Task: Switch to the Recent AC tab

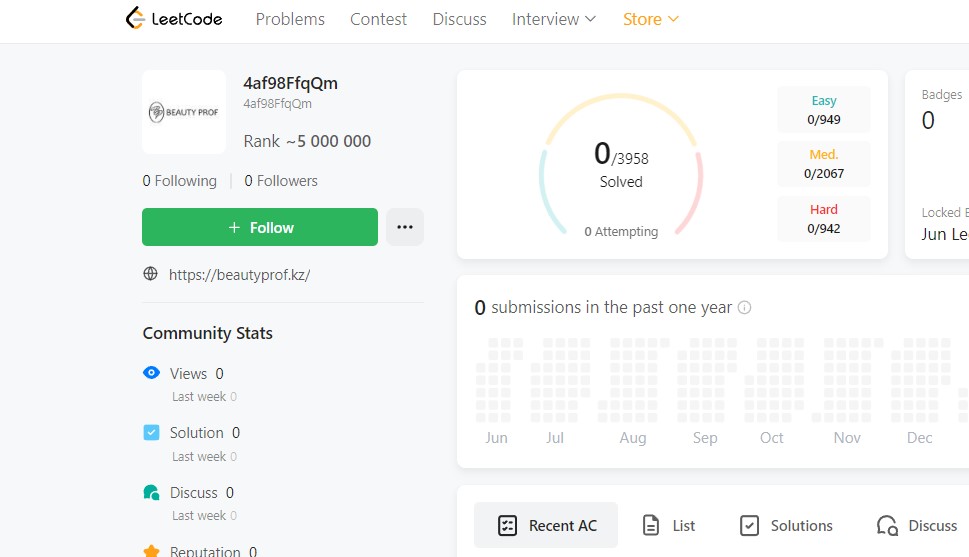Action: pyautogui.click(x=546, y=525)
